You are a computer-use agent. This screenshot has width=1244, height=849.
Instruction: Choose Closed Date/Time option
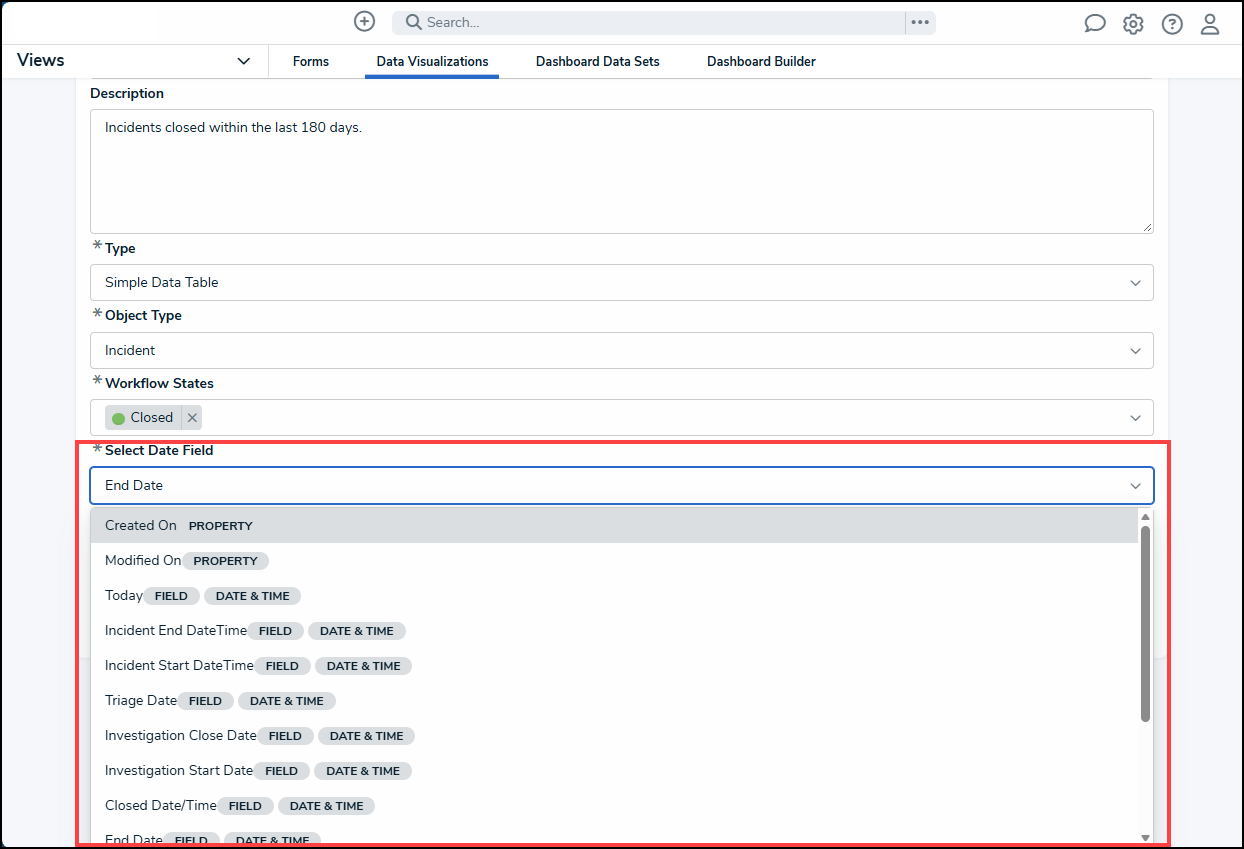[x=614, y=806]
